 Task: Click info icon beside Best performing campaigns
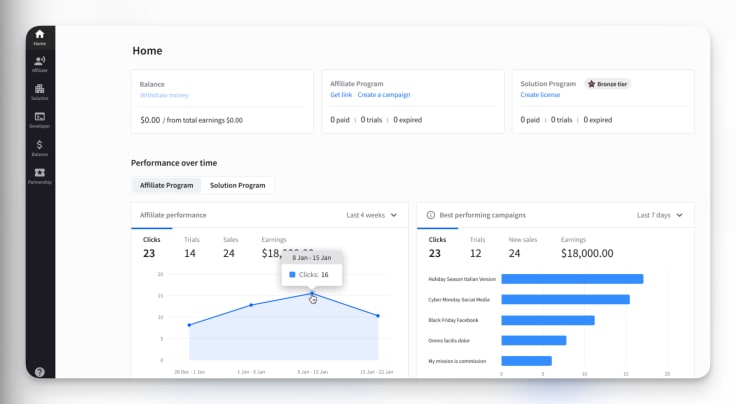430,215
